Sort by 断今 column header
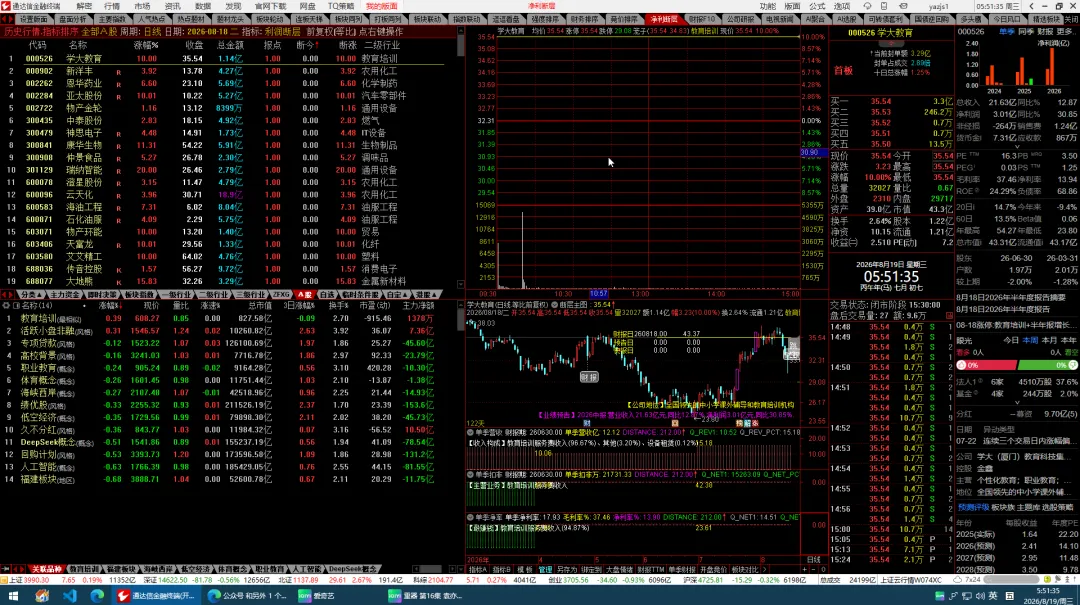Image resolution: width=1080 pixels, height=605 pixels. 307,45
